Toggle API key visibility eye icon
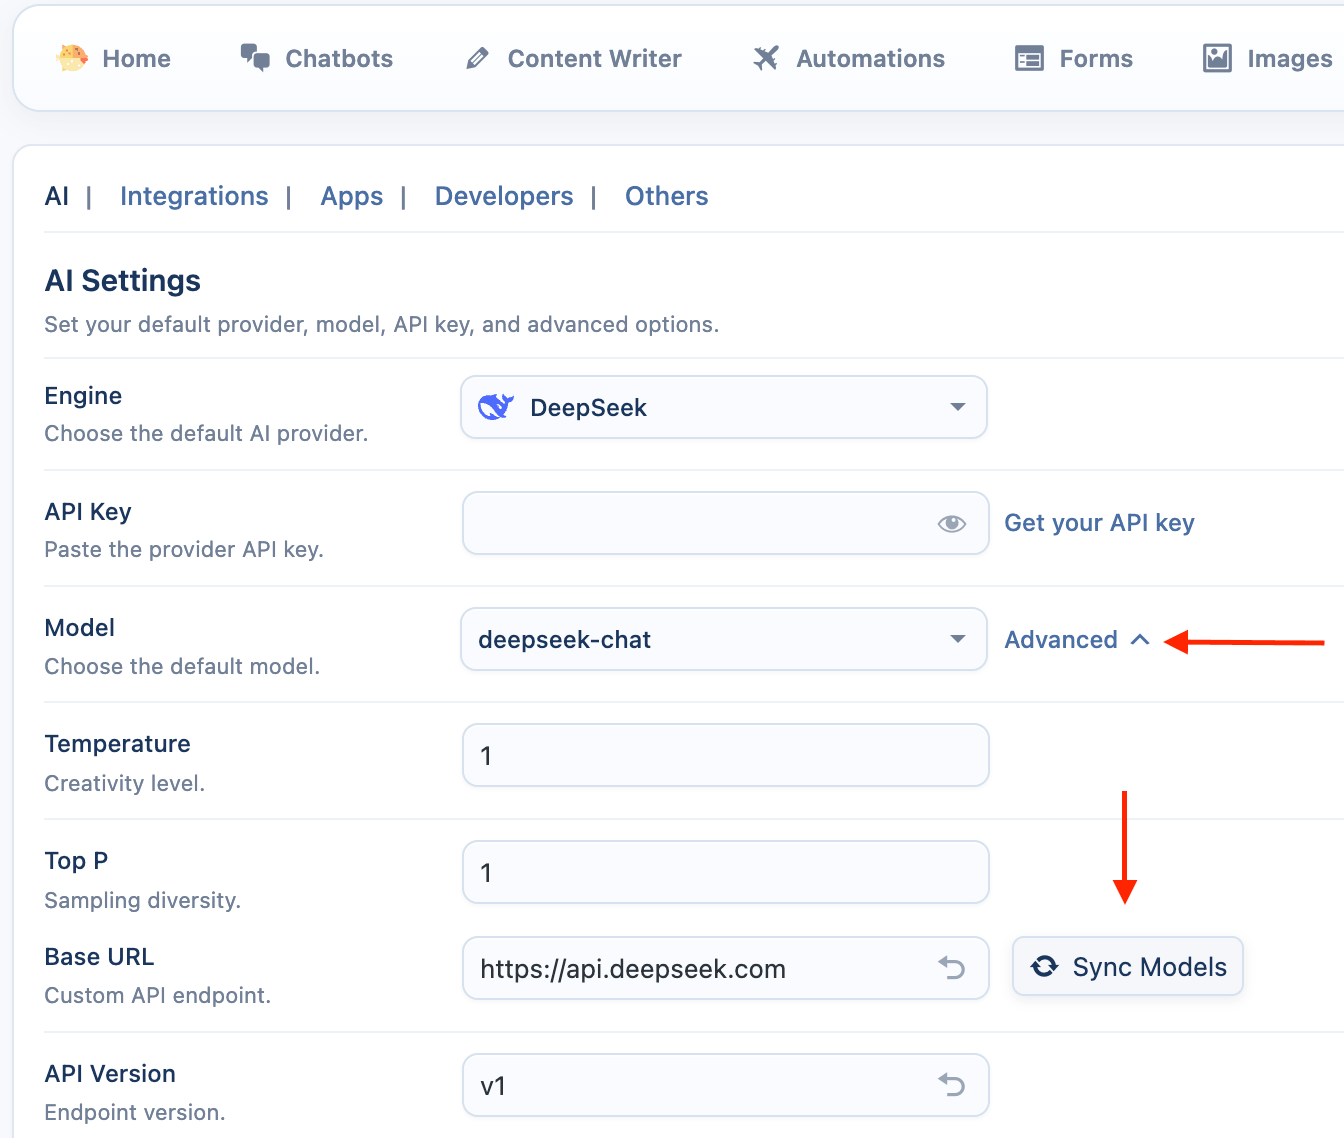Viewport: 1344px width, 1138px height. tap(951, 524)
